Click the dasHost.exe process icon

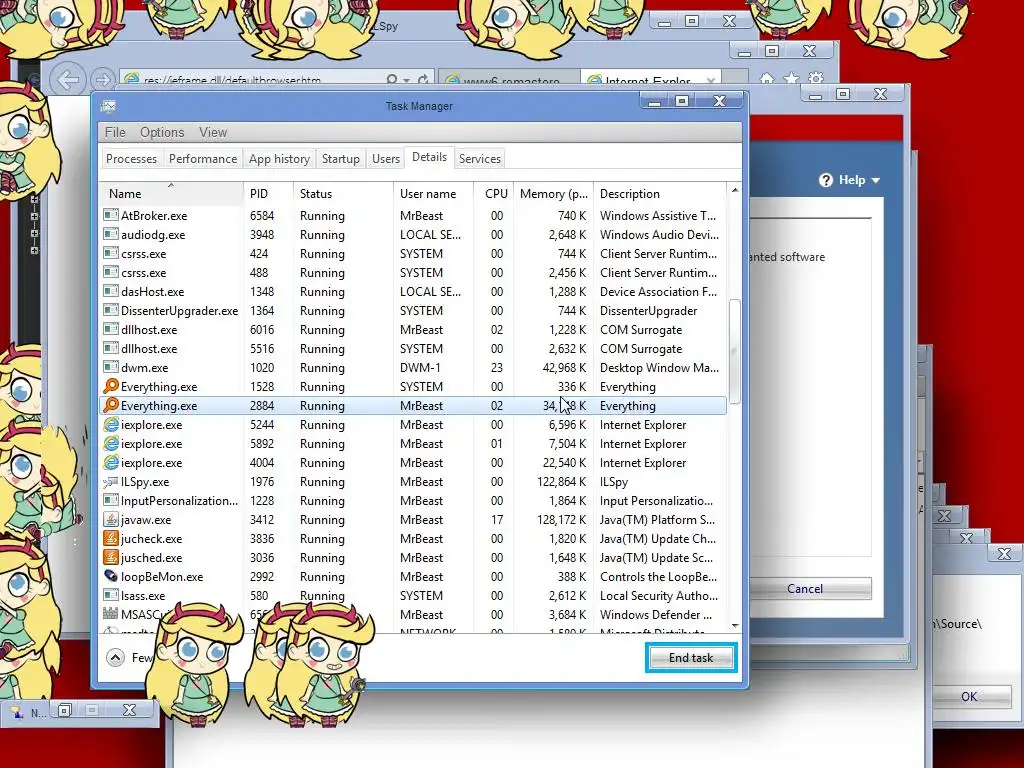[111, 291]
